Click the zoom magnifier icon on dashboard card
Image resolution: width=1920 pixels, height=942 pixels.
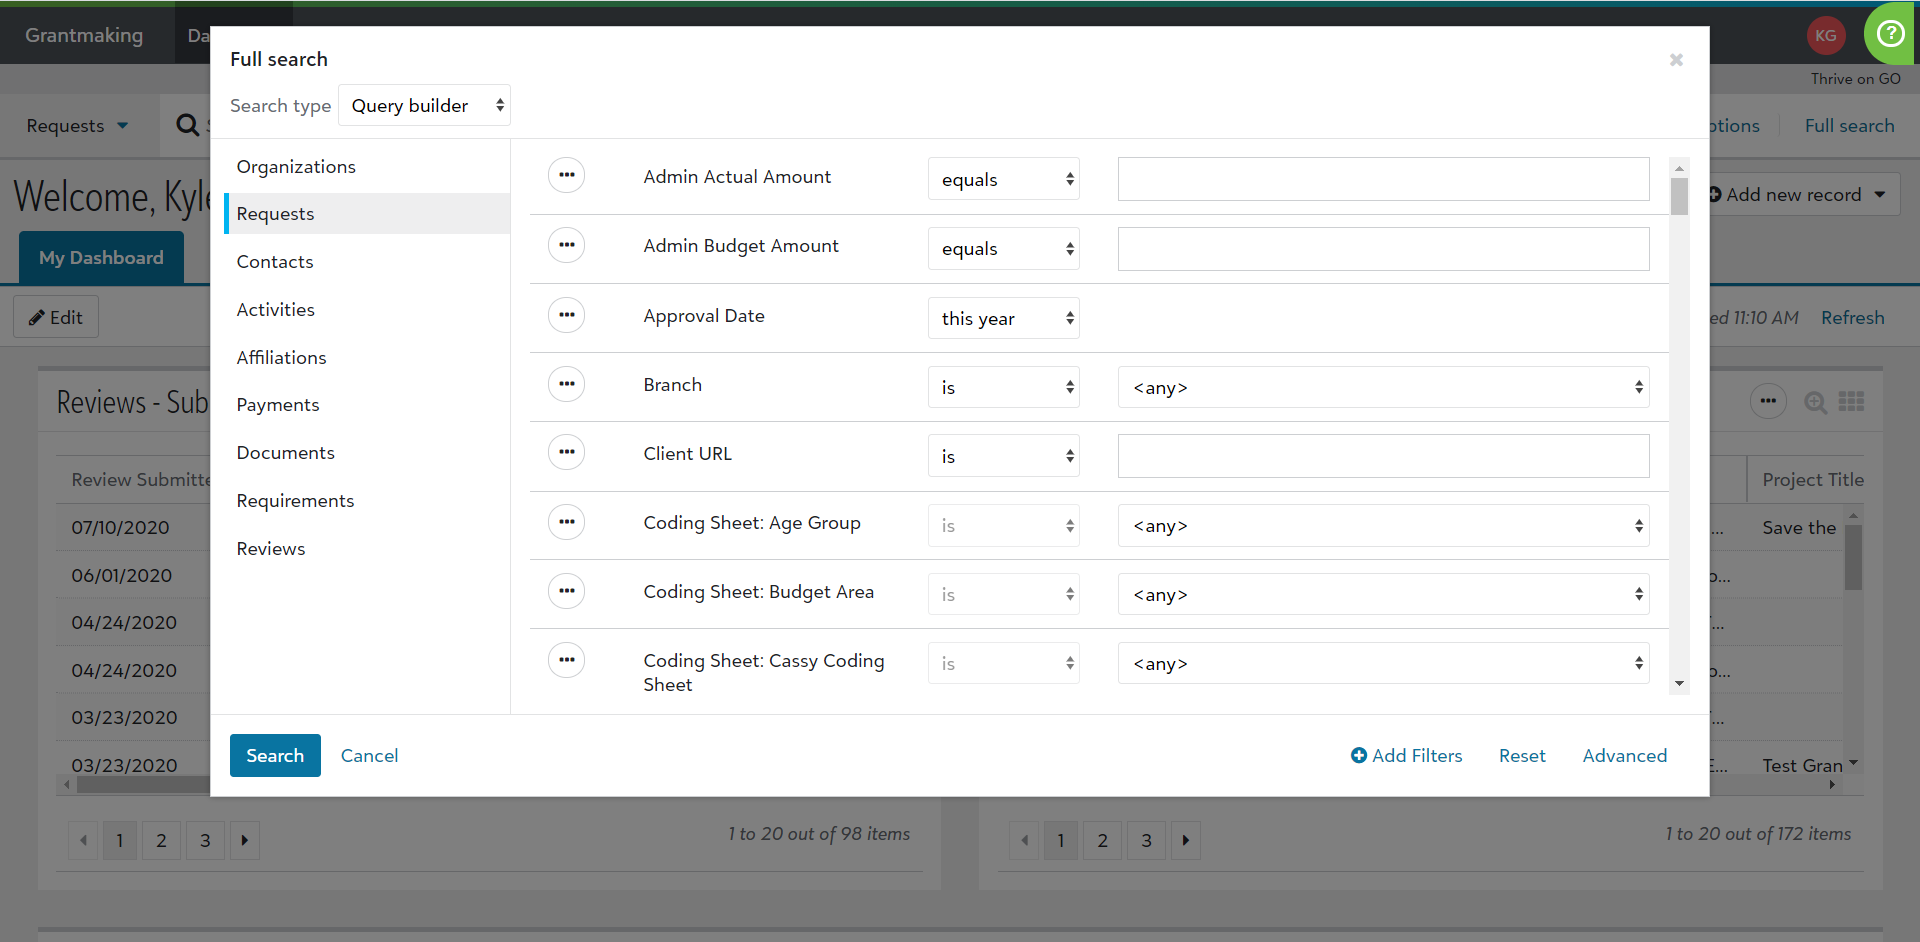click(x=1815, y=402)
